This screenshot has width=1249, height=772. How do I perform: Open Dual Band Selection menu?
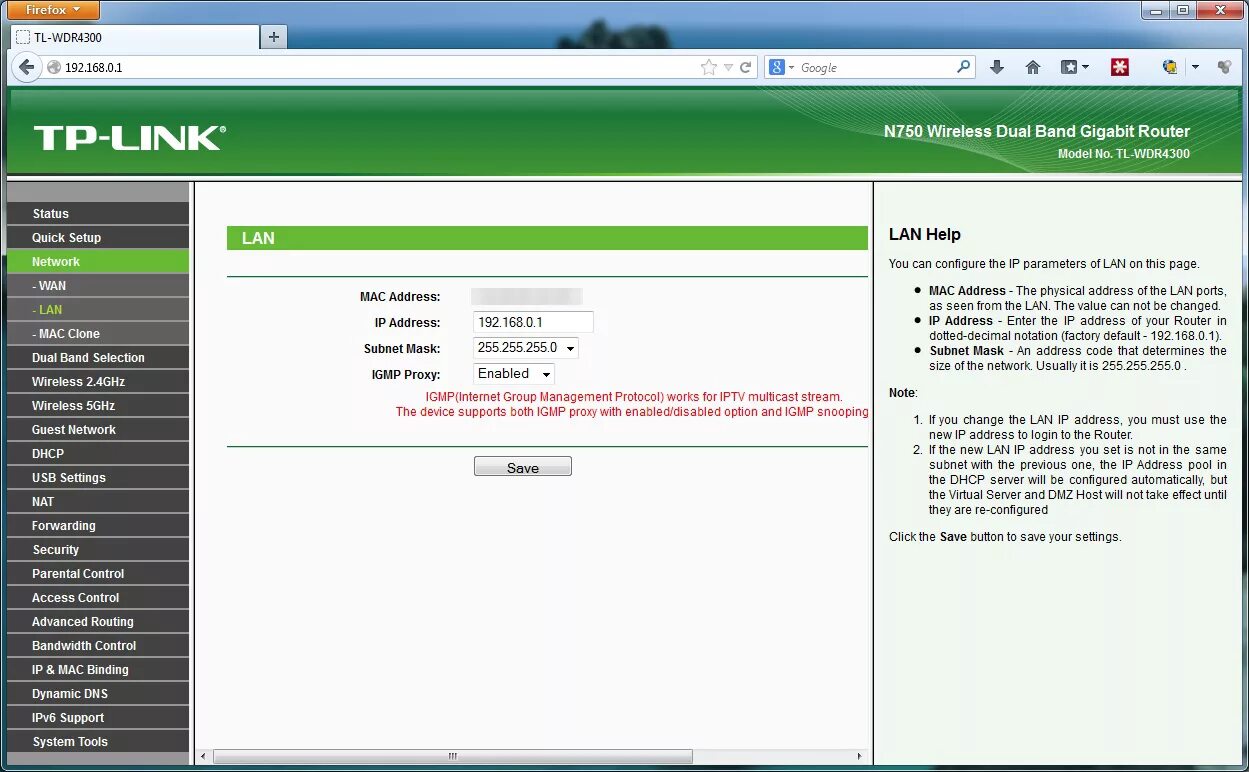click(x=97, y=358)
